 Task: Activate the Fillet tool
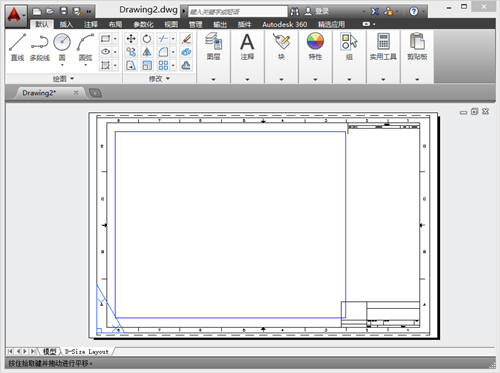pos(163,52)
